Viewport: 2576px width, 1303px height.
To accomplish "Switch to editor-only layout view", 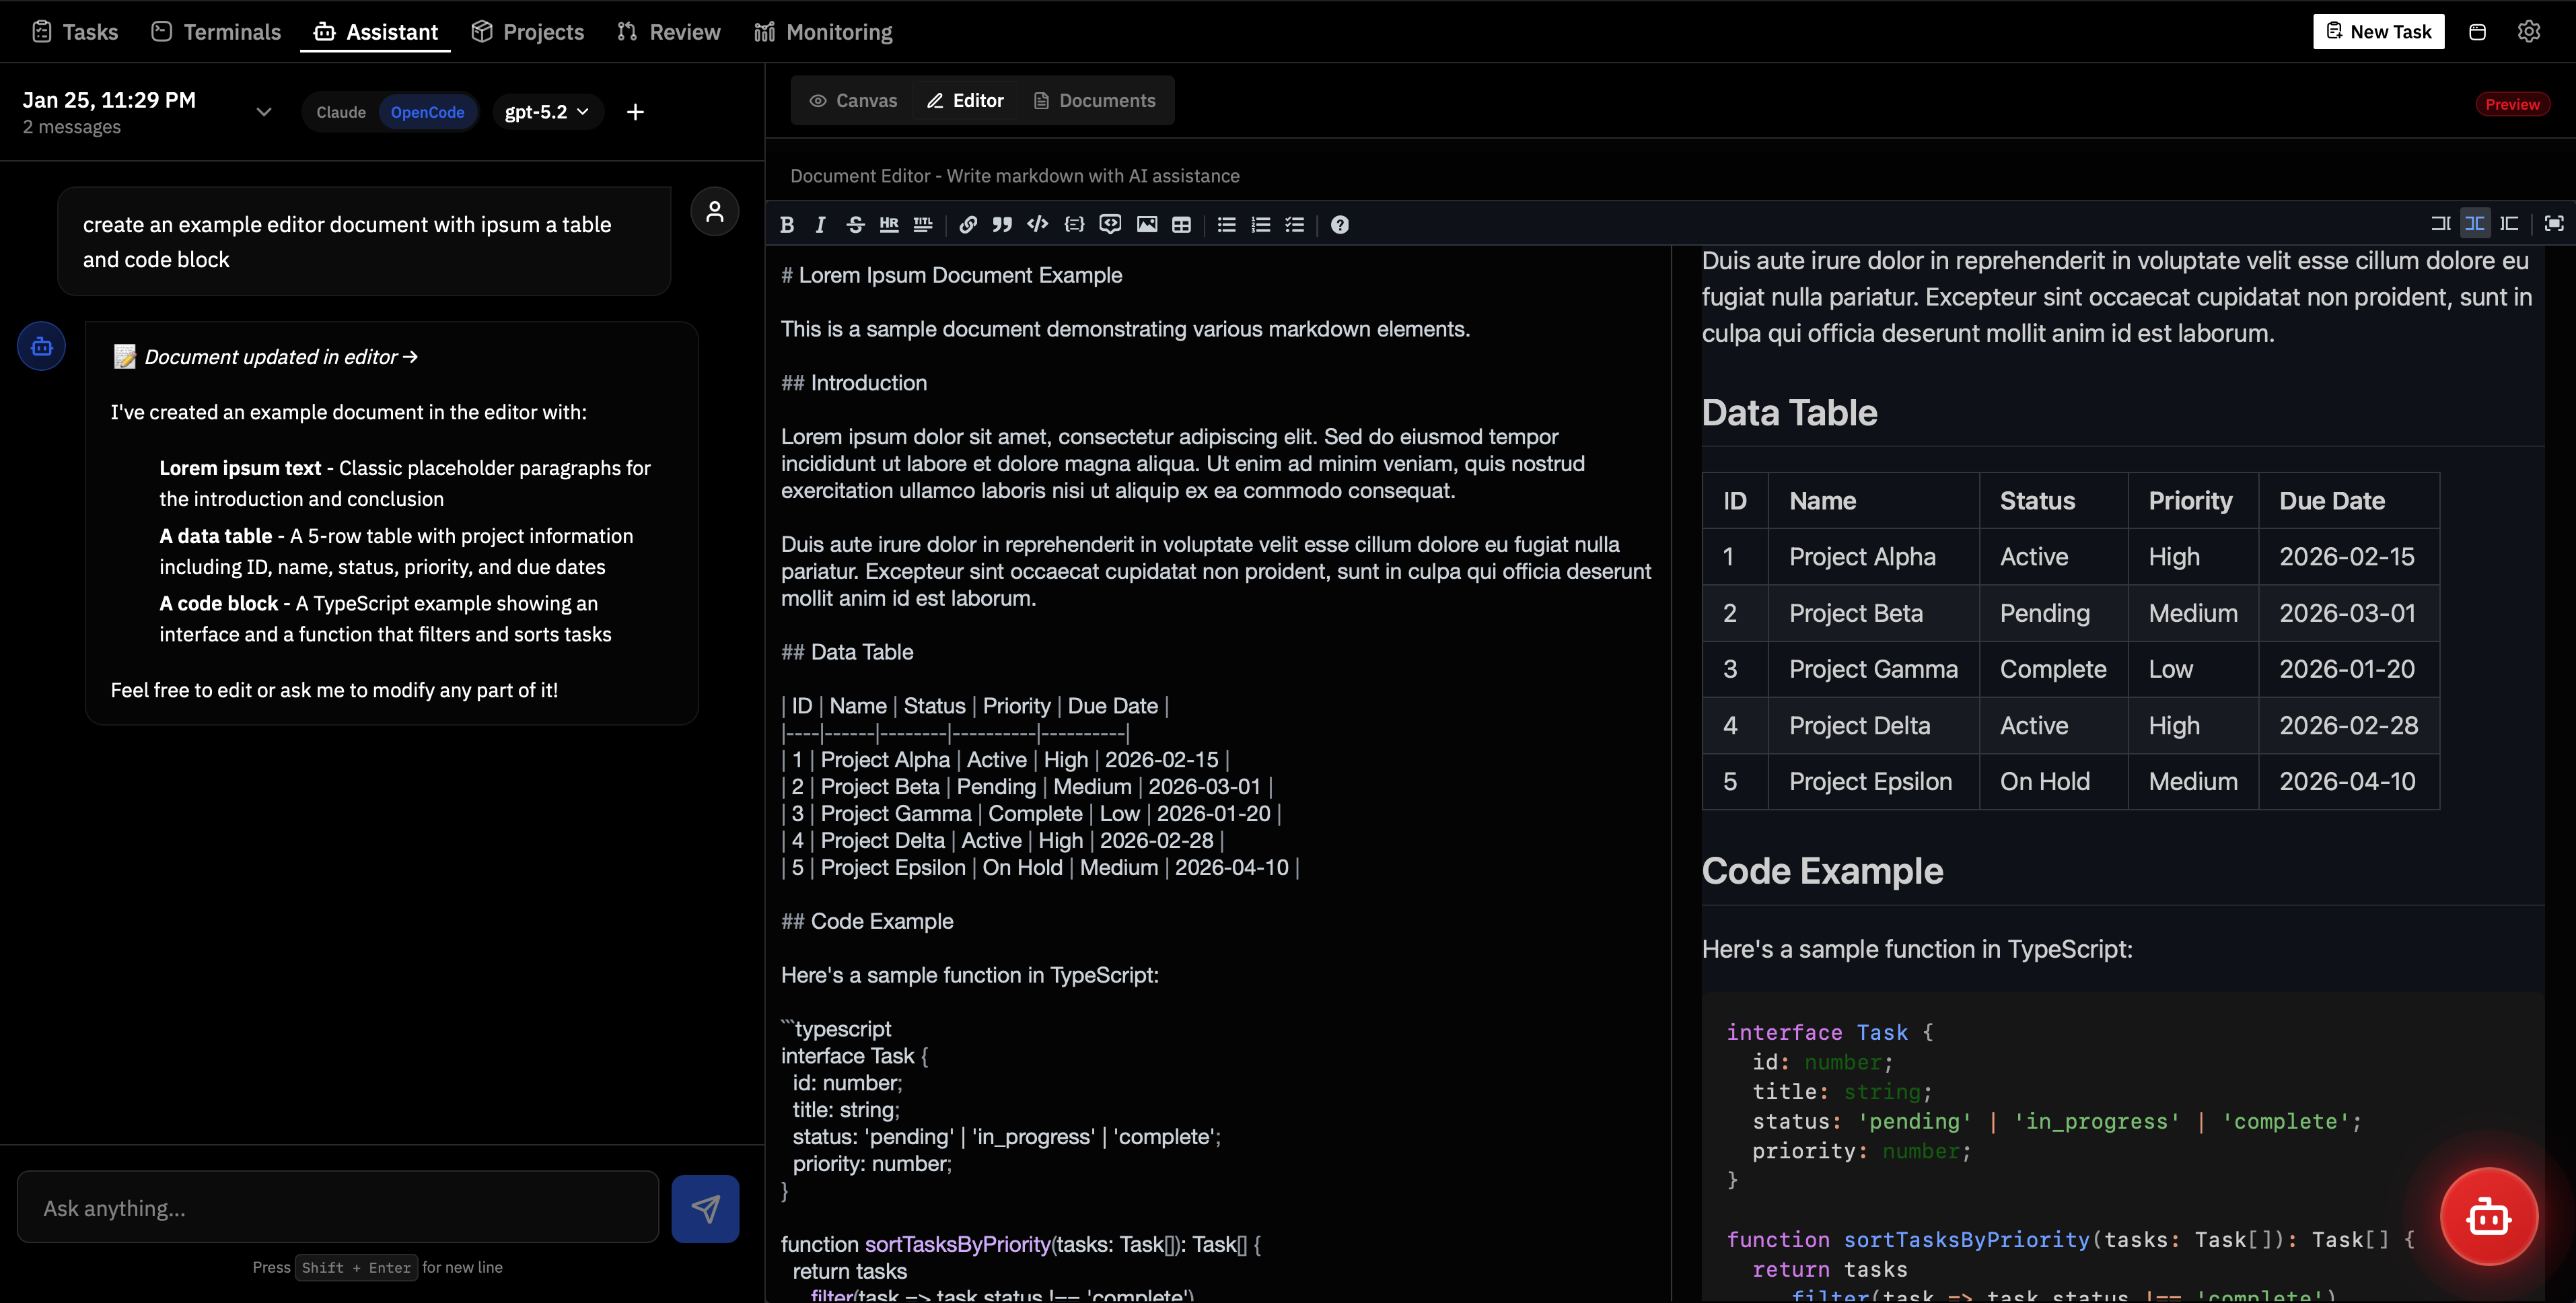I will click(2440, 223).
